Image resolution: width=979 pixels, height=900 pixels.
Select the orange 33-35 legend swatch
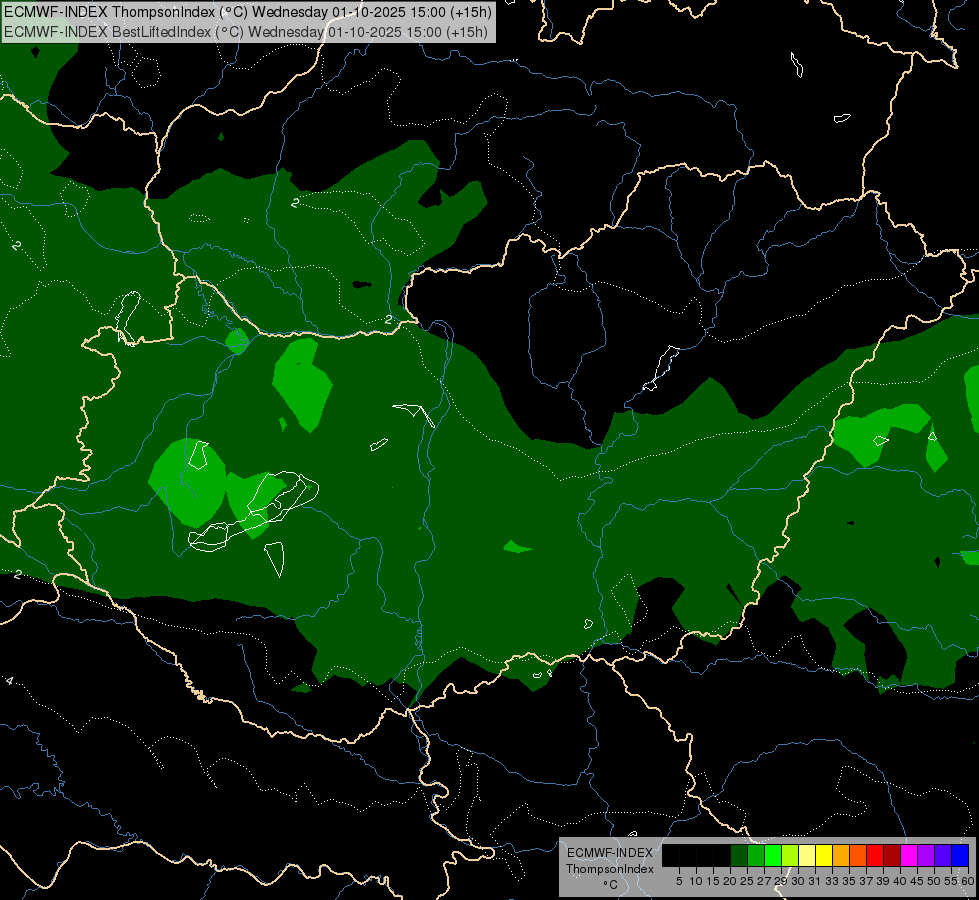click(841, 855)
